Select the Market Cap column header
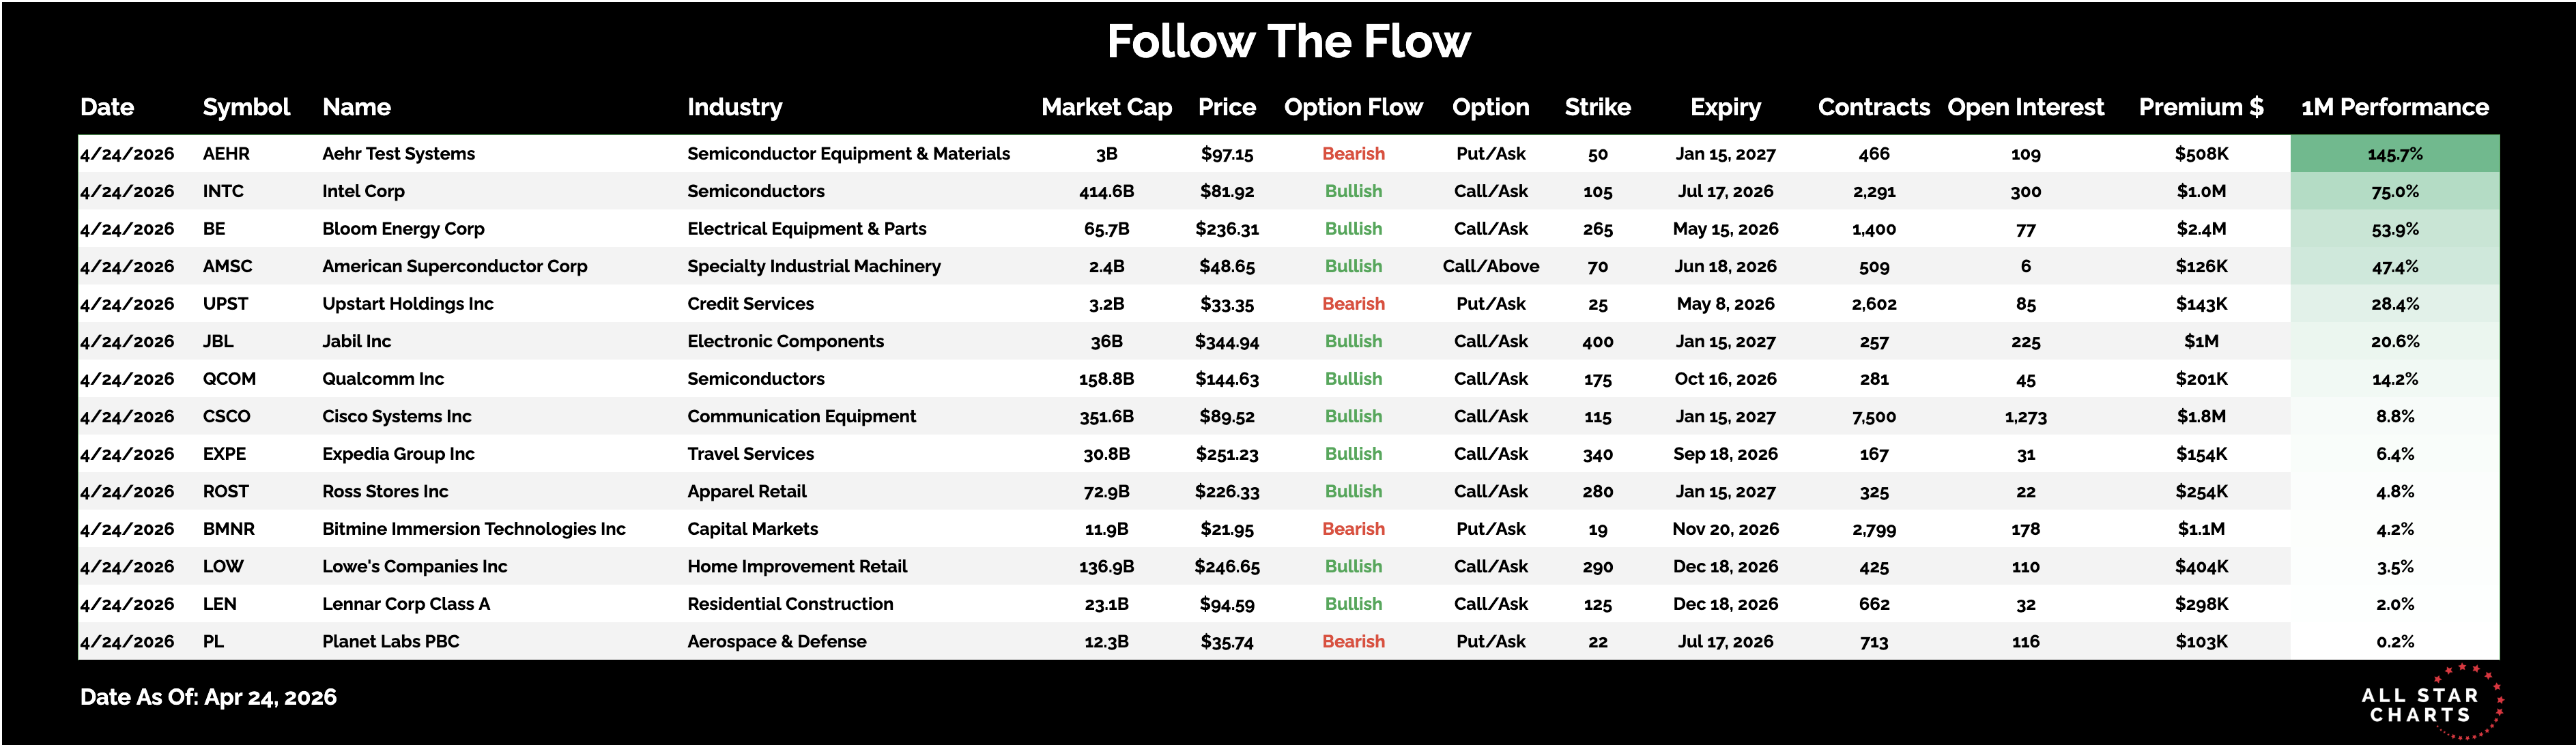The width and height of the screenshot is (2576, 745). click(x=1106, y=107)
